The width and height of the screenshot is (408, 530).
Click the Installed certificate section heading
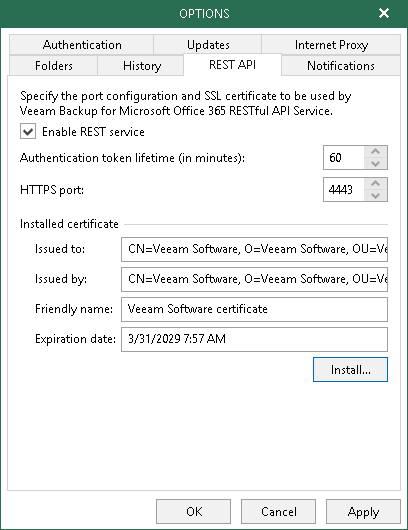(x=69, y=224)
